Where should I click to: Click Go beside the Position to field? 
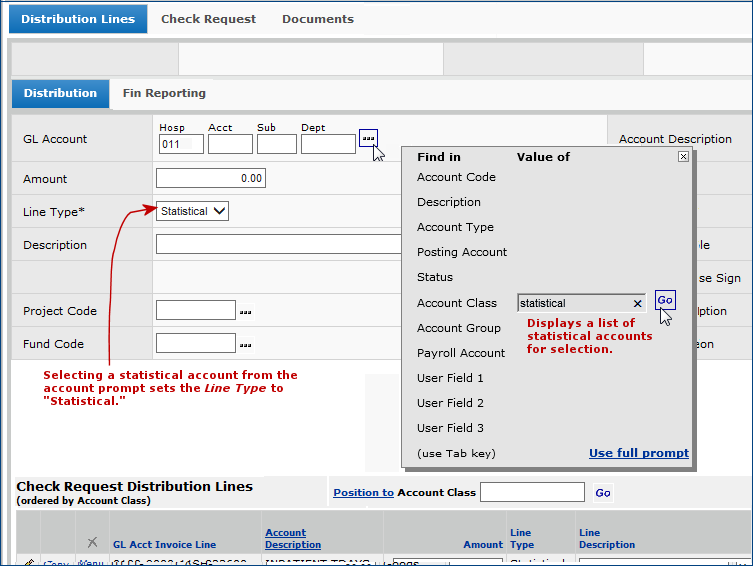pos(602,493)
